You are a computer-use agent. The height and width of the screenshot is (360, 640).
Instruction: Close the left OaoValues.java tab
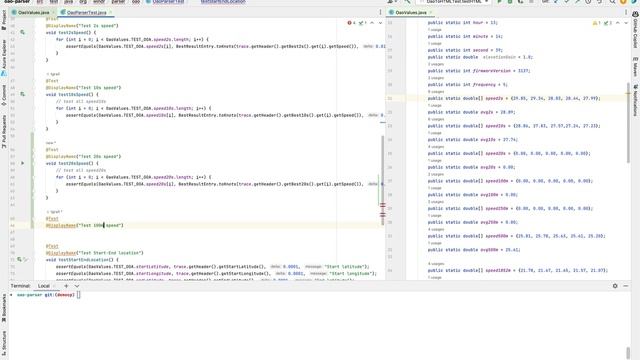(53, 13)
